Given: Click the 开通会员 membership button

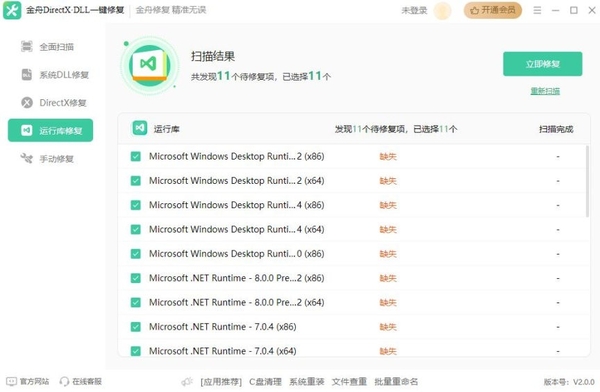Looking at the screenshot, I should point(493,10).
